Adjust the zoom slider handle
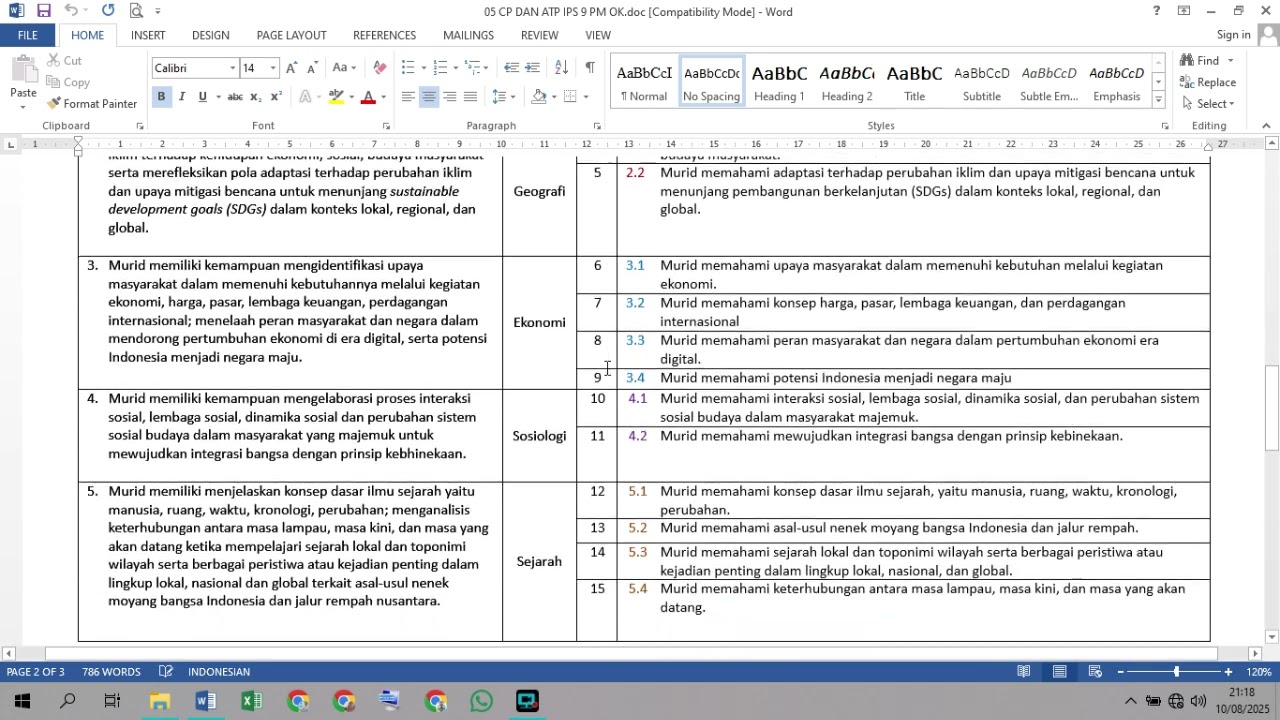1280x720 pixels. pos(1176,672)
